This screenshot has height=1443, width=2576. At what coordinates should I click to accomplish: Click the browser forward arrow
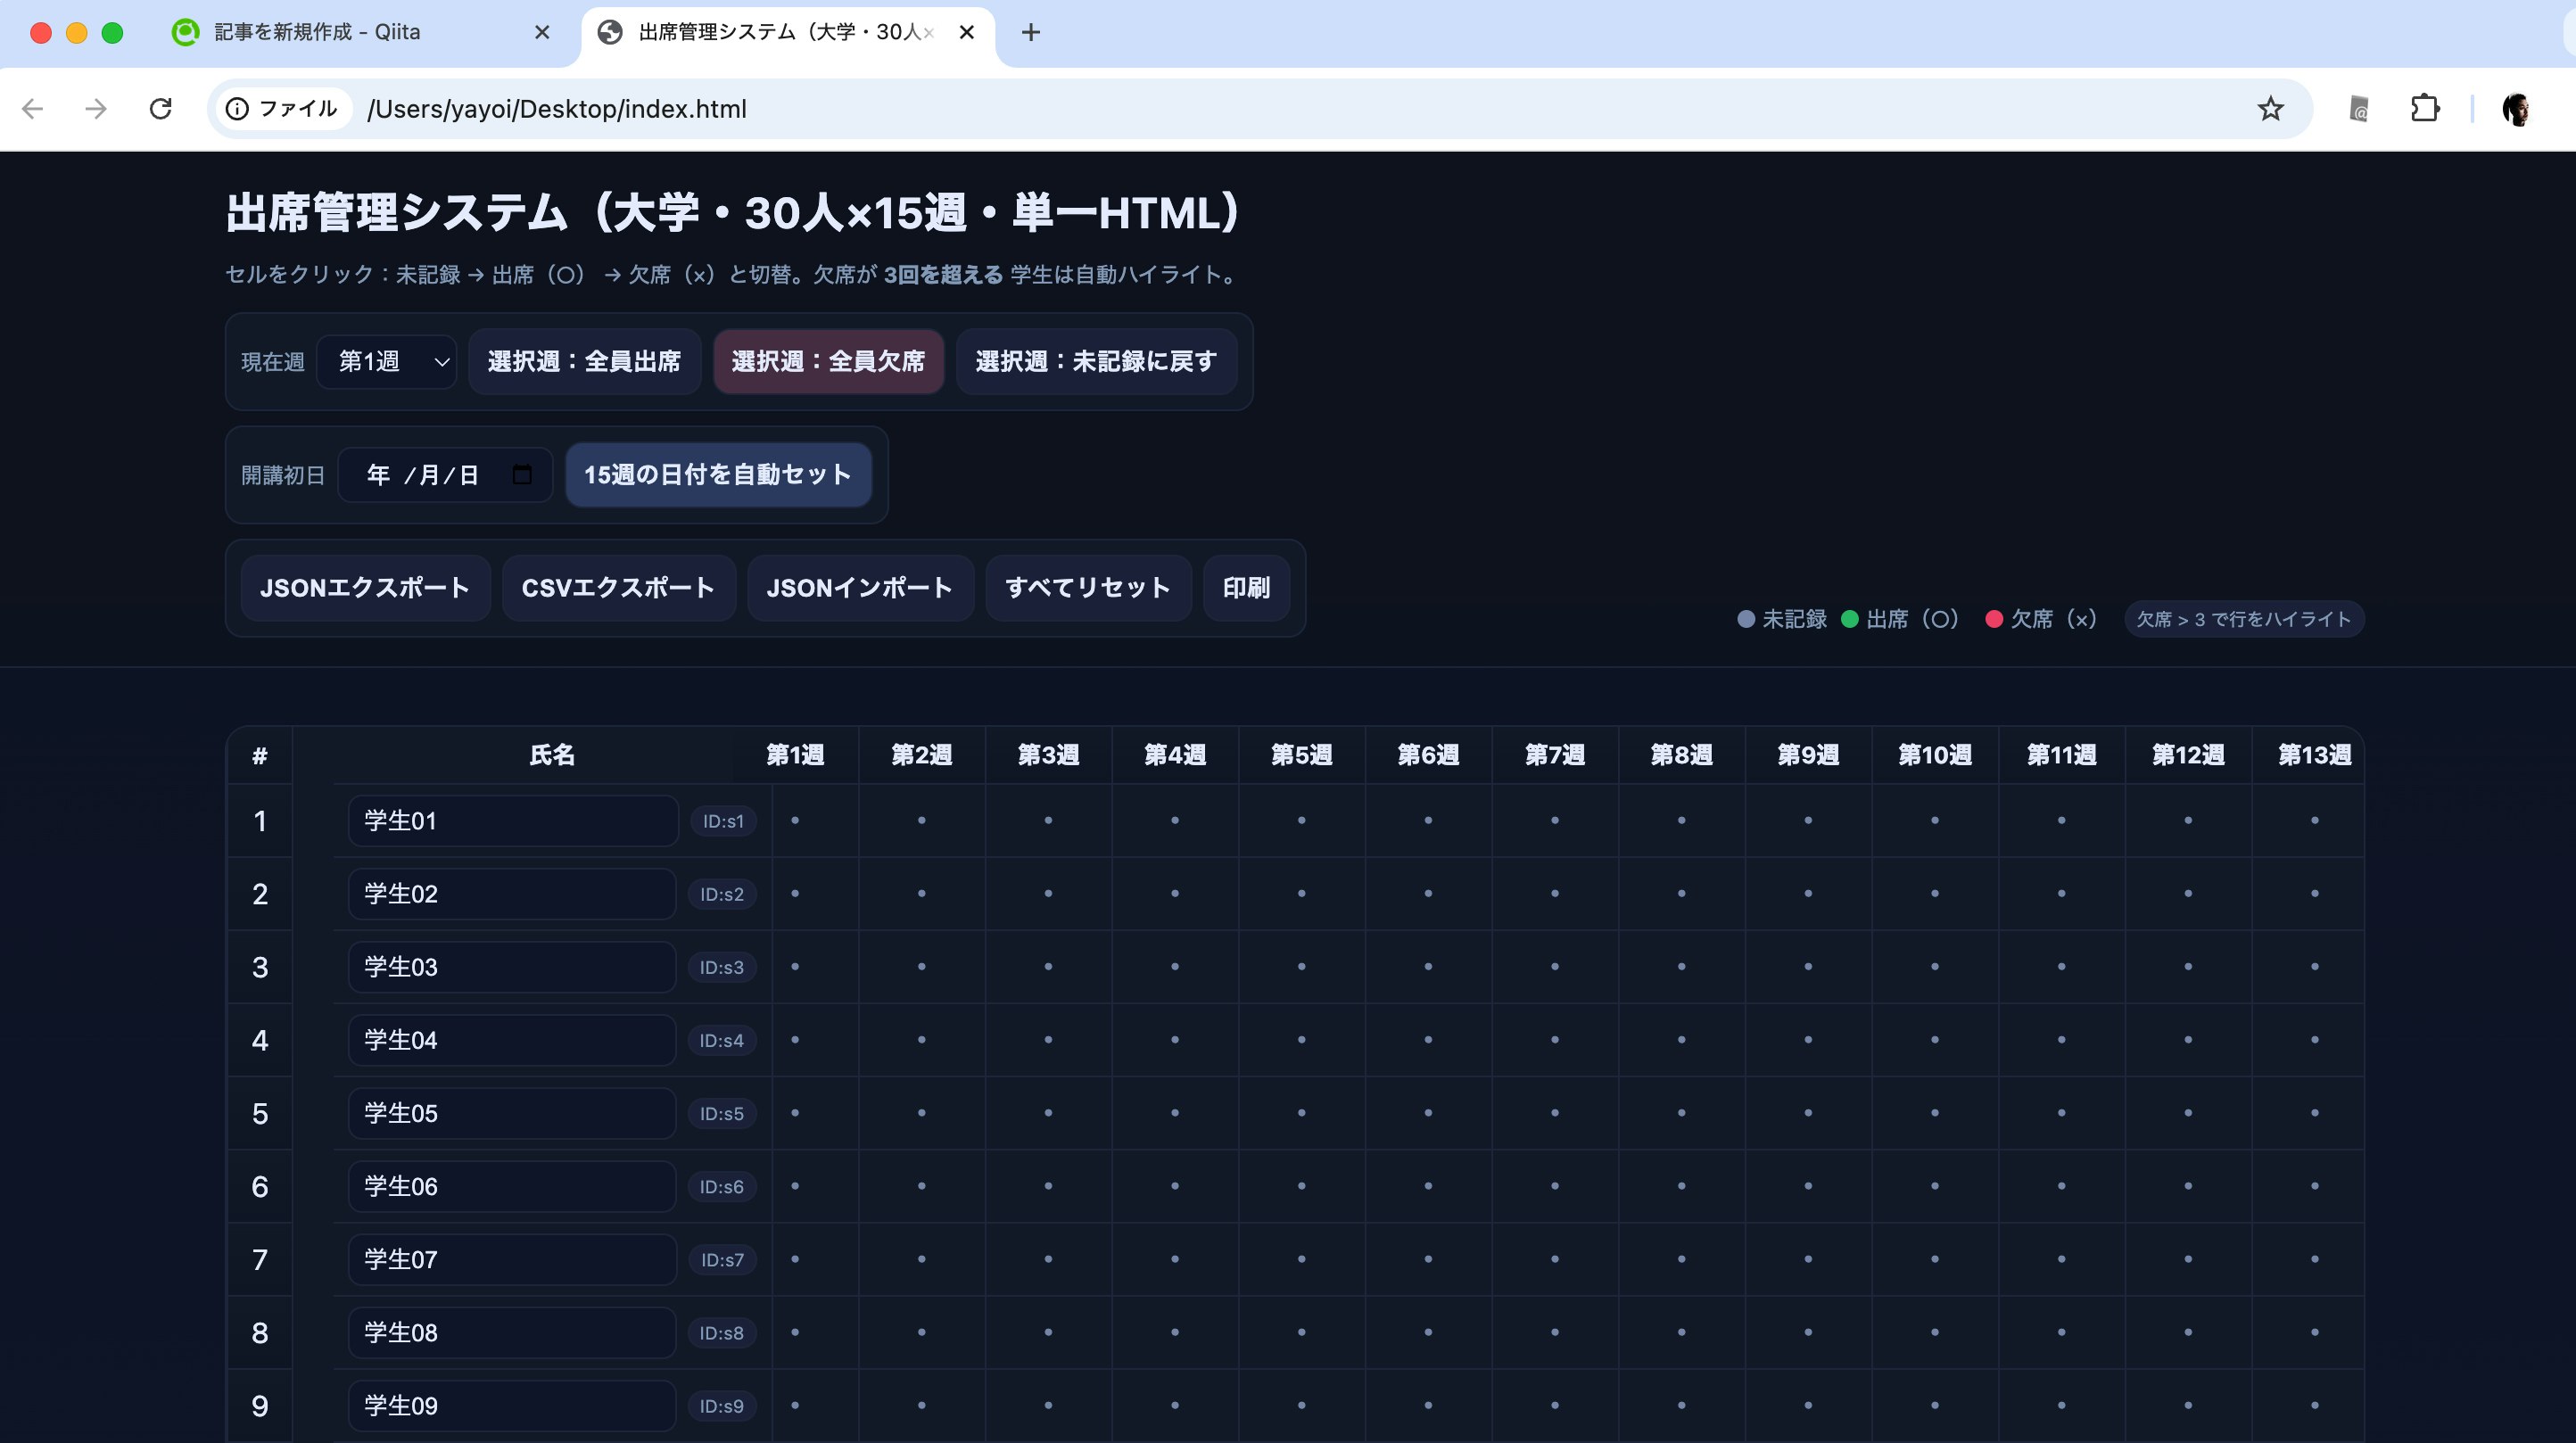pos(97,108)
